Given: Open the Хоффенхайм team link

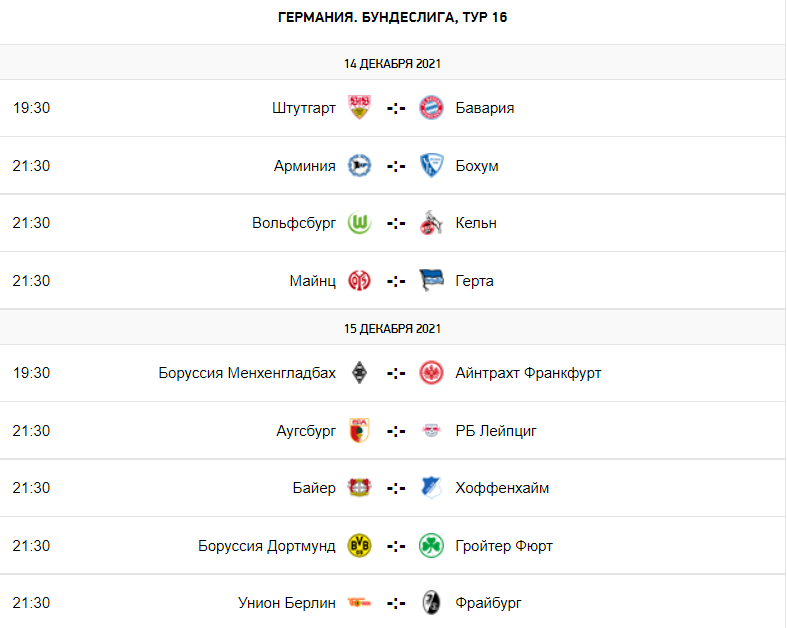Looking at the screenshot, I should (x=502, y=488).
